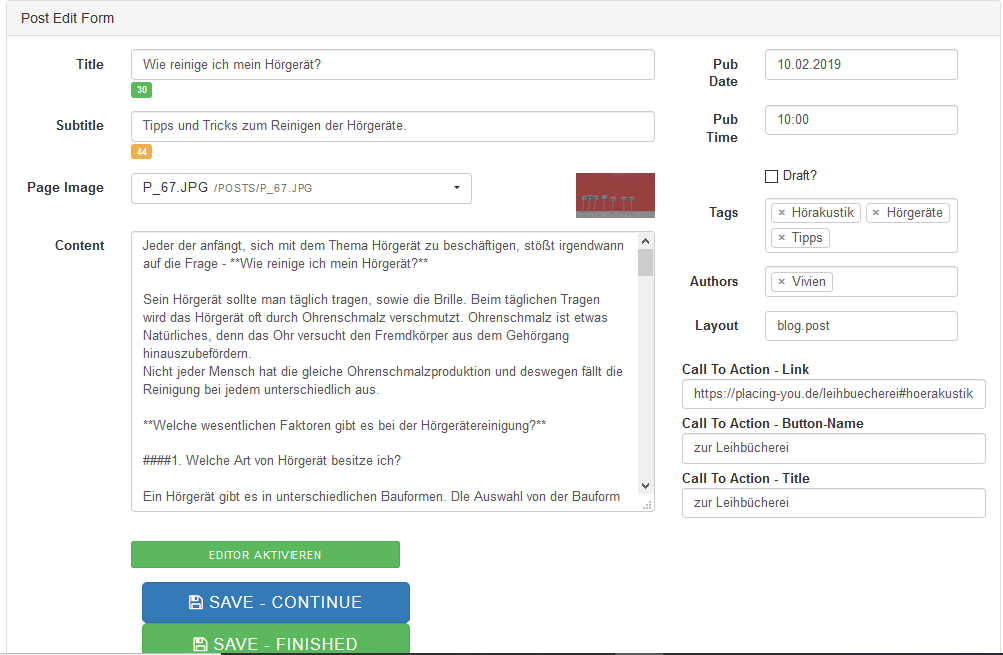The height and width of the screenshot is (655, 1003).
Task: Remove the Hörgeräte tag via its x
Action: coord(876,213)
